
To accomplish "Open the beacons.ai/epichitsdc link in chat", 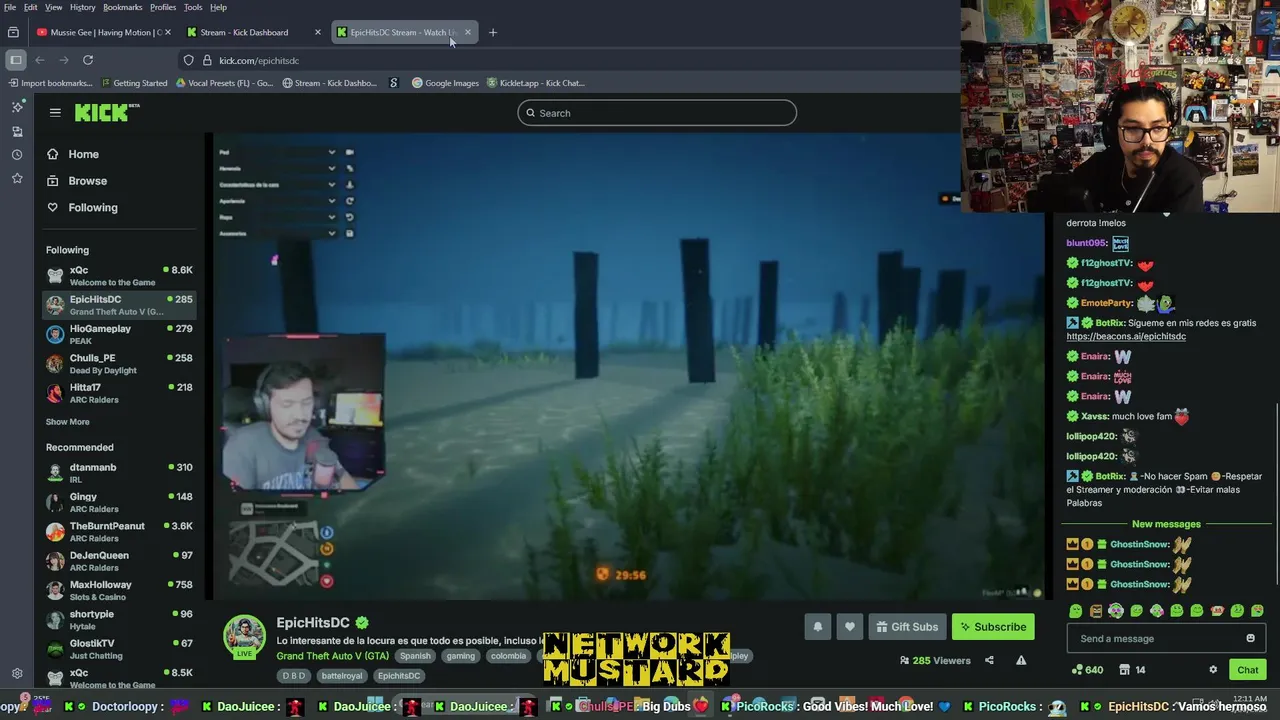I will 1126,336.
